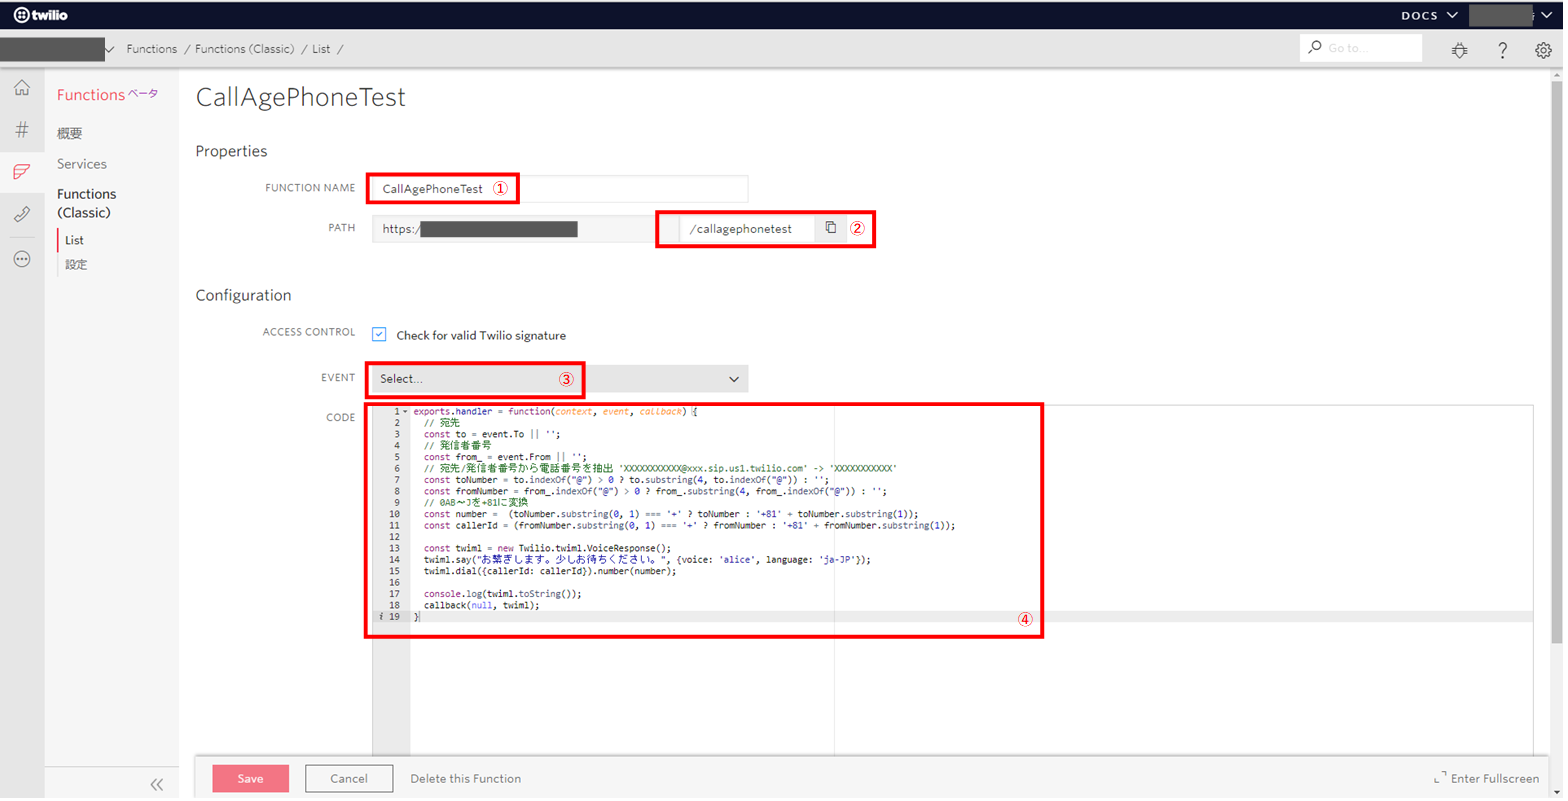Viewport: 1568px width, 801px height.
Task: Click the Twilio logo
Action: [x=40, y=15]
